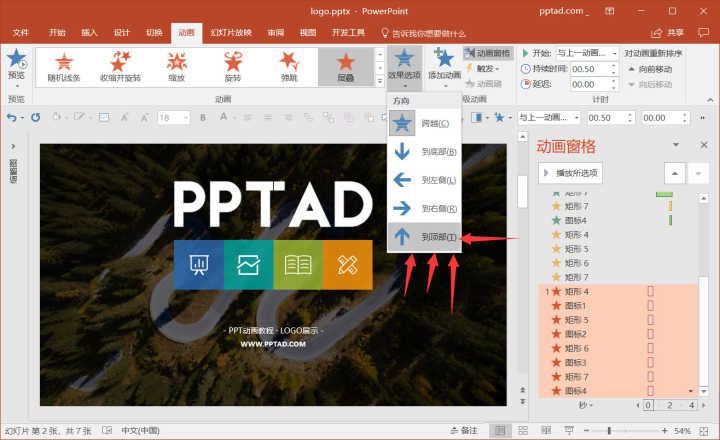Viewport: 720px width, 440px height.
Task: Choose 到底部(B) direction option
Action: click(424, 152)
